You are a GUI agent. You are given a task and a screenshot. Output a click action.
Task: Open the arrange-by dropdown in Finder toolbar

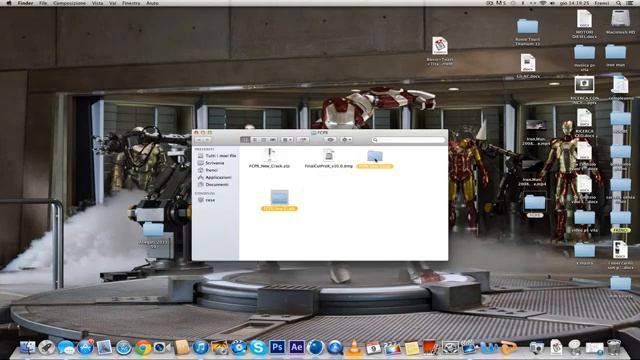coord(287,140)
